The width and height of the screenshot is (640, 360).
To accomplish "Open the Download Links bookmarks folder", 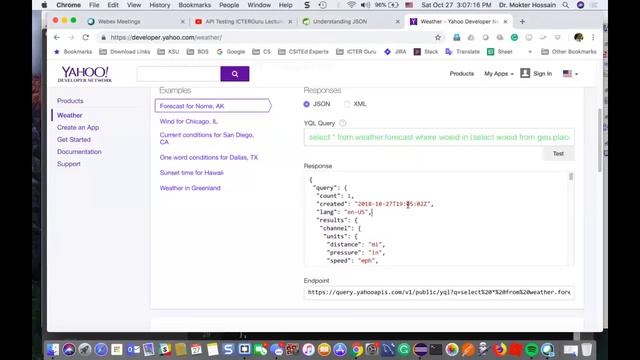I will tap(125, 52).
